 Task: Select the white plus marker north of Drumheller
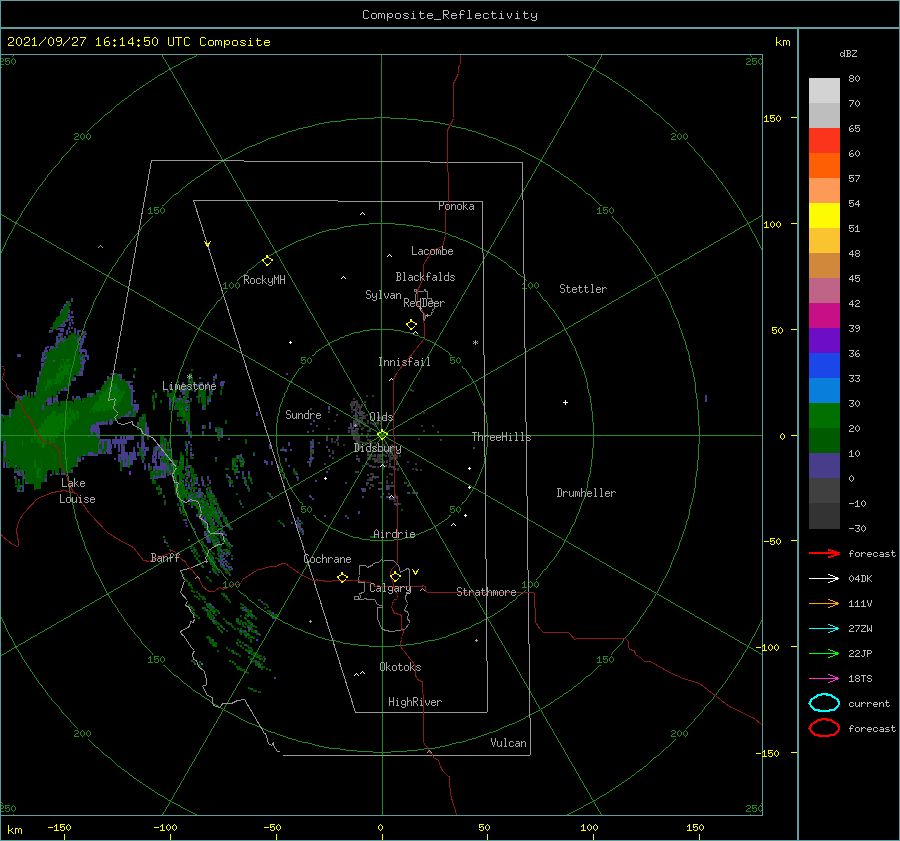[x=565, y=402]
